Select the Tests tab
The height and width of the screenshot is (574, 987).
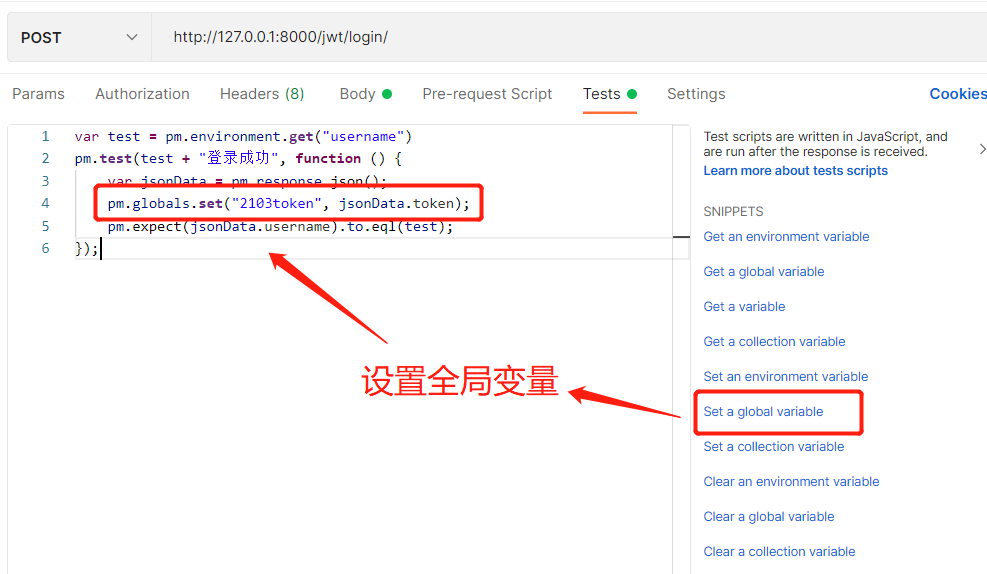(x=609, y=94)
